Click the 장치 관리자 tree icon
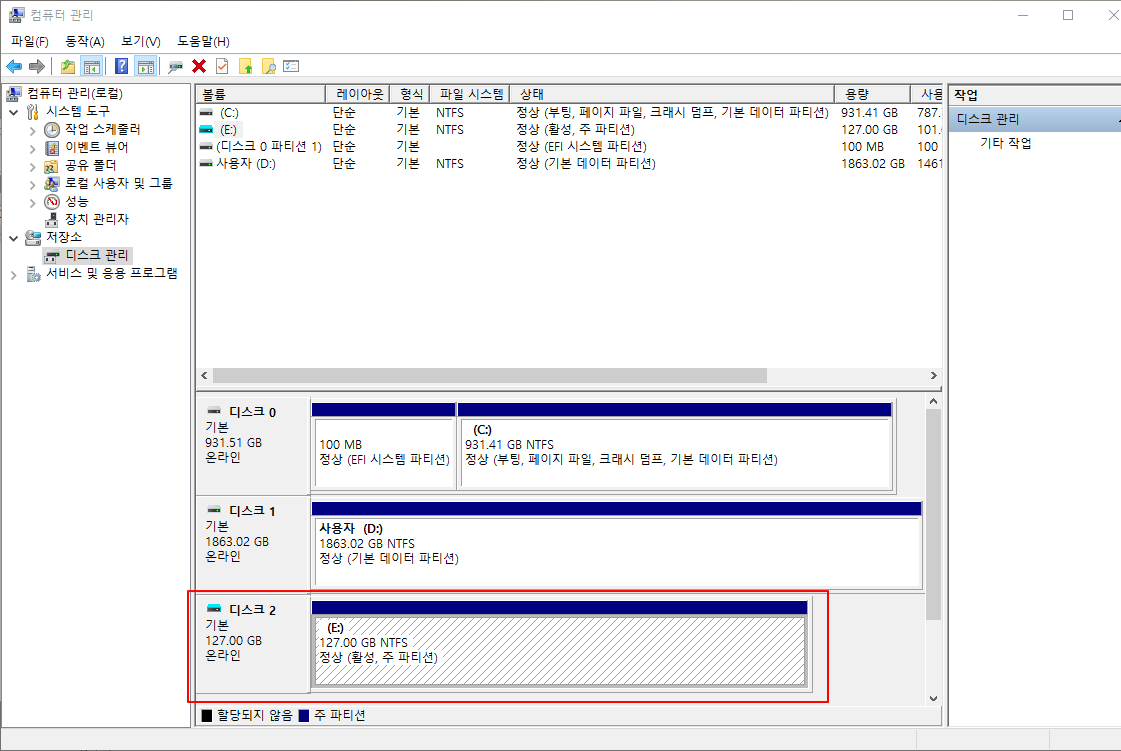Viewport: 1121px width, 751px height. point(51,220)
